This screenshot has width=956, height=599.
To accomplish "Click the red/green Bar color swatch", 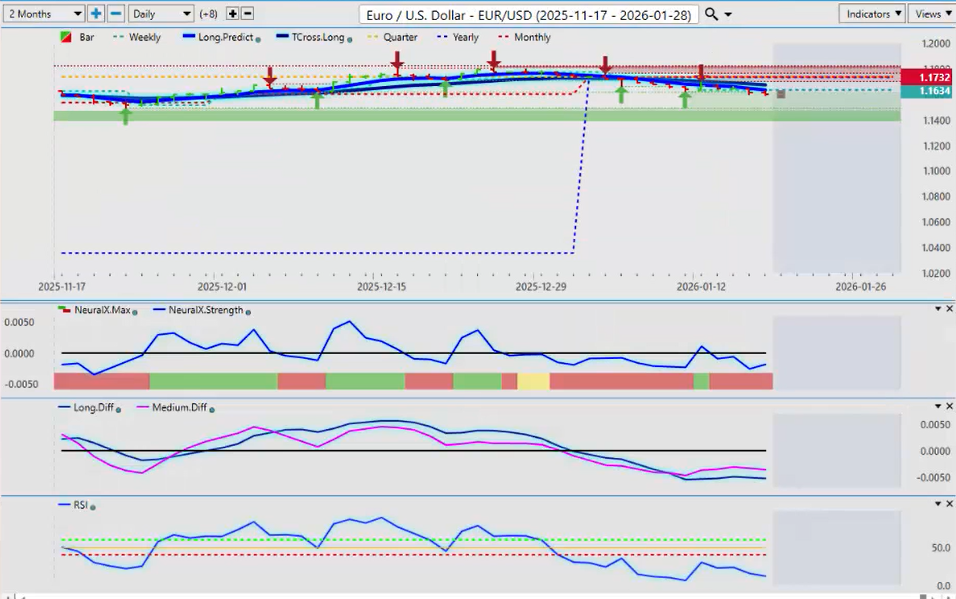I will [x=66, y=37].
